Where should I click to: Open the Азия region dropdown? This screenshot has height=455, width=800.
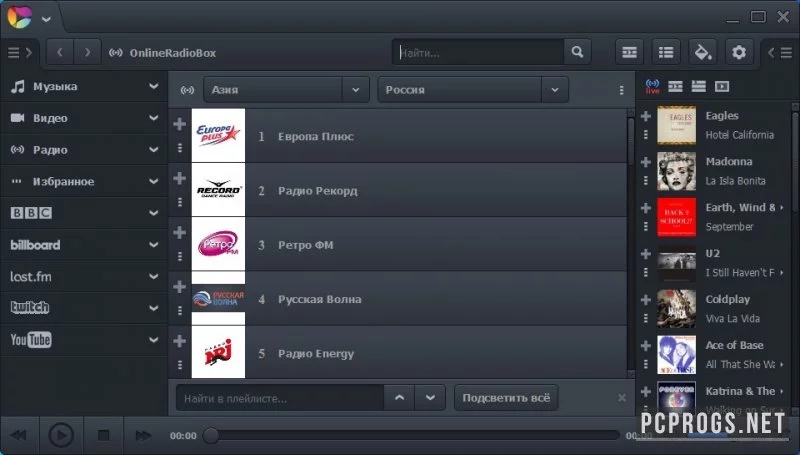(286, 90)
